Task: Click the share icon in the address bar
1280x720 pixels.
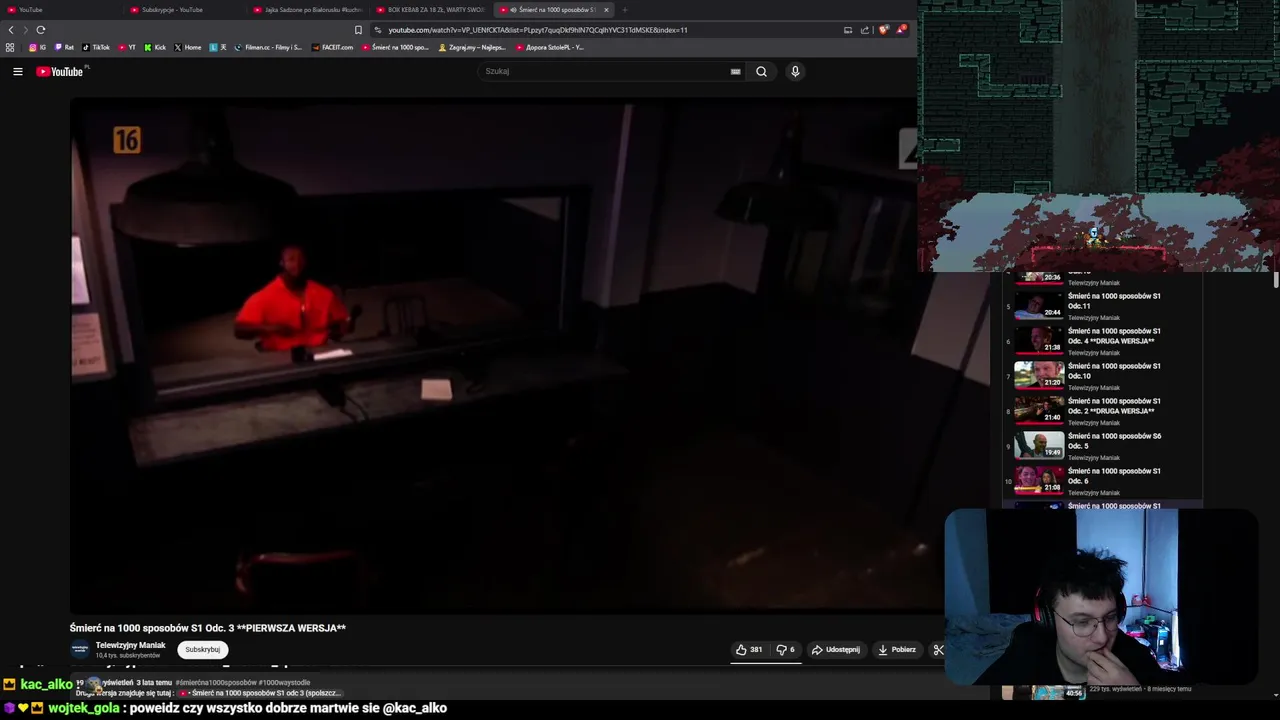Action: [x=865, y=30]
